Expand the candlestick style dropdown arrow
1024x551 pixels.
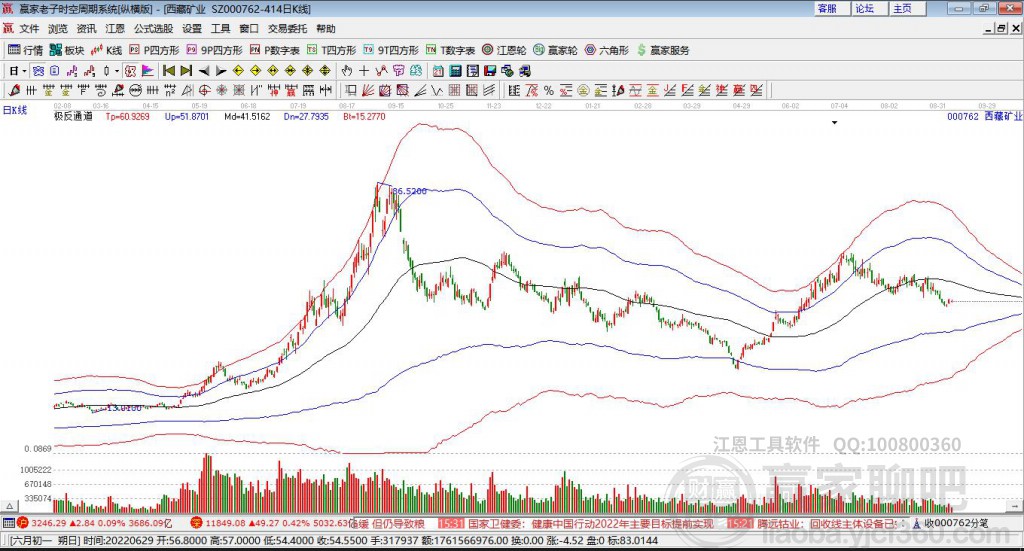point(117,71)
